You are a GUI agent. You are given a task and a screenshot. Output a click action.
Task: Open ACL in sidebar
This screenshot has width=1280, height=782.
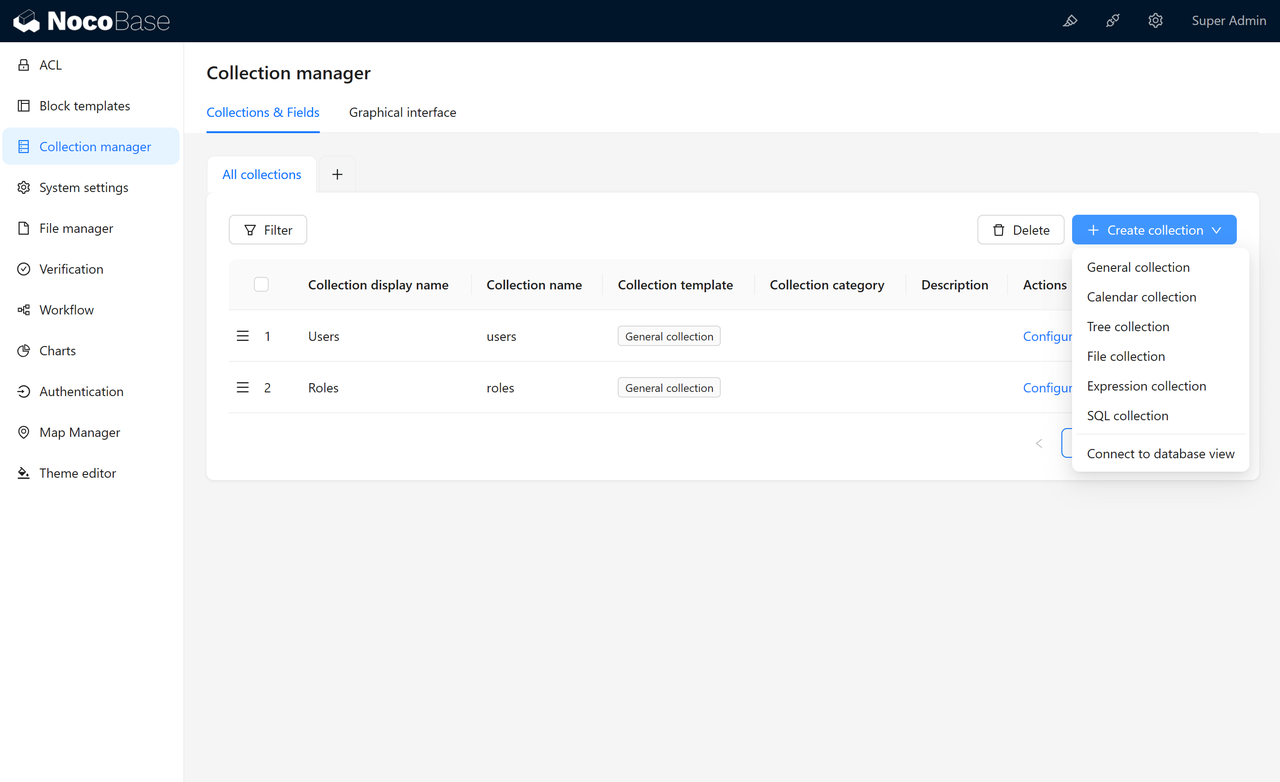coord(91,65)
